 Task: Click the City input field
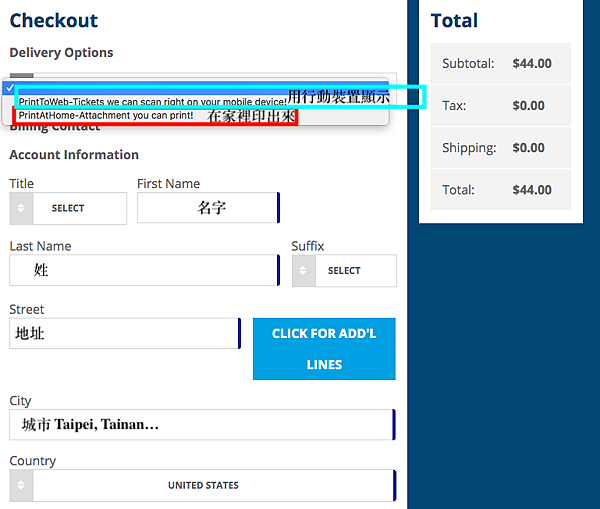[x=201, y=425]
